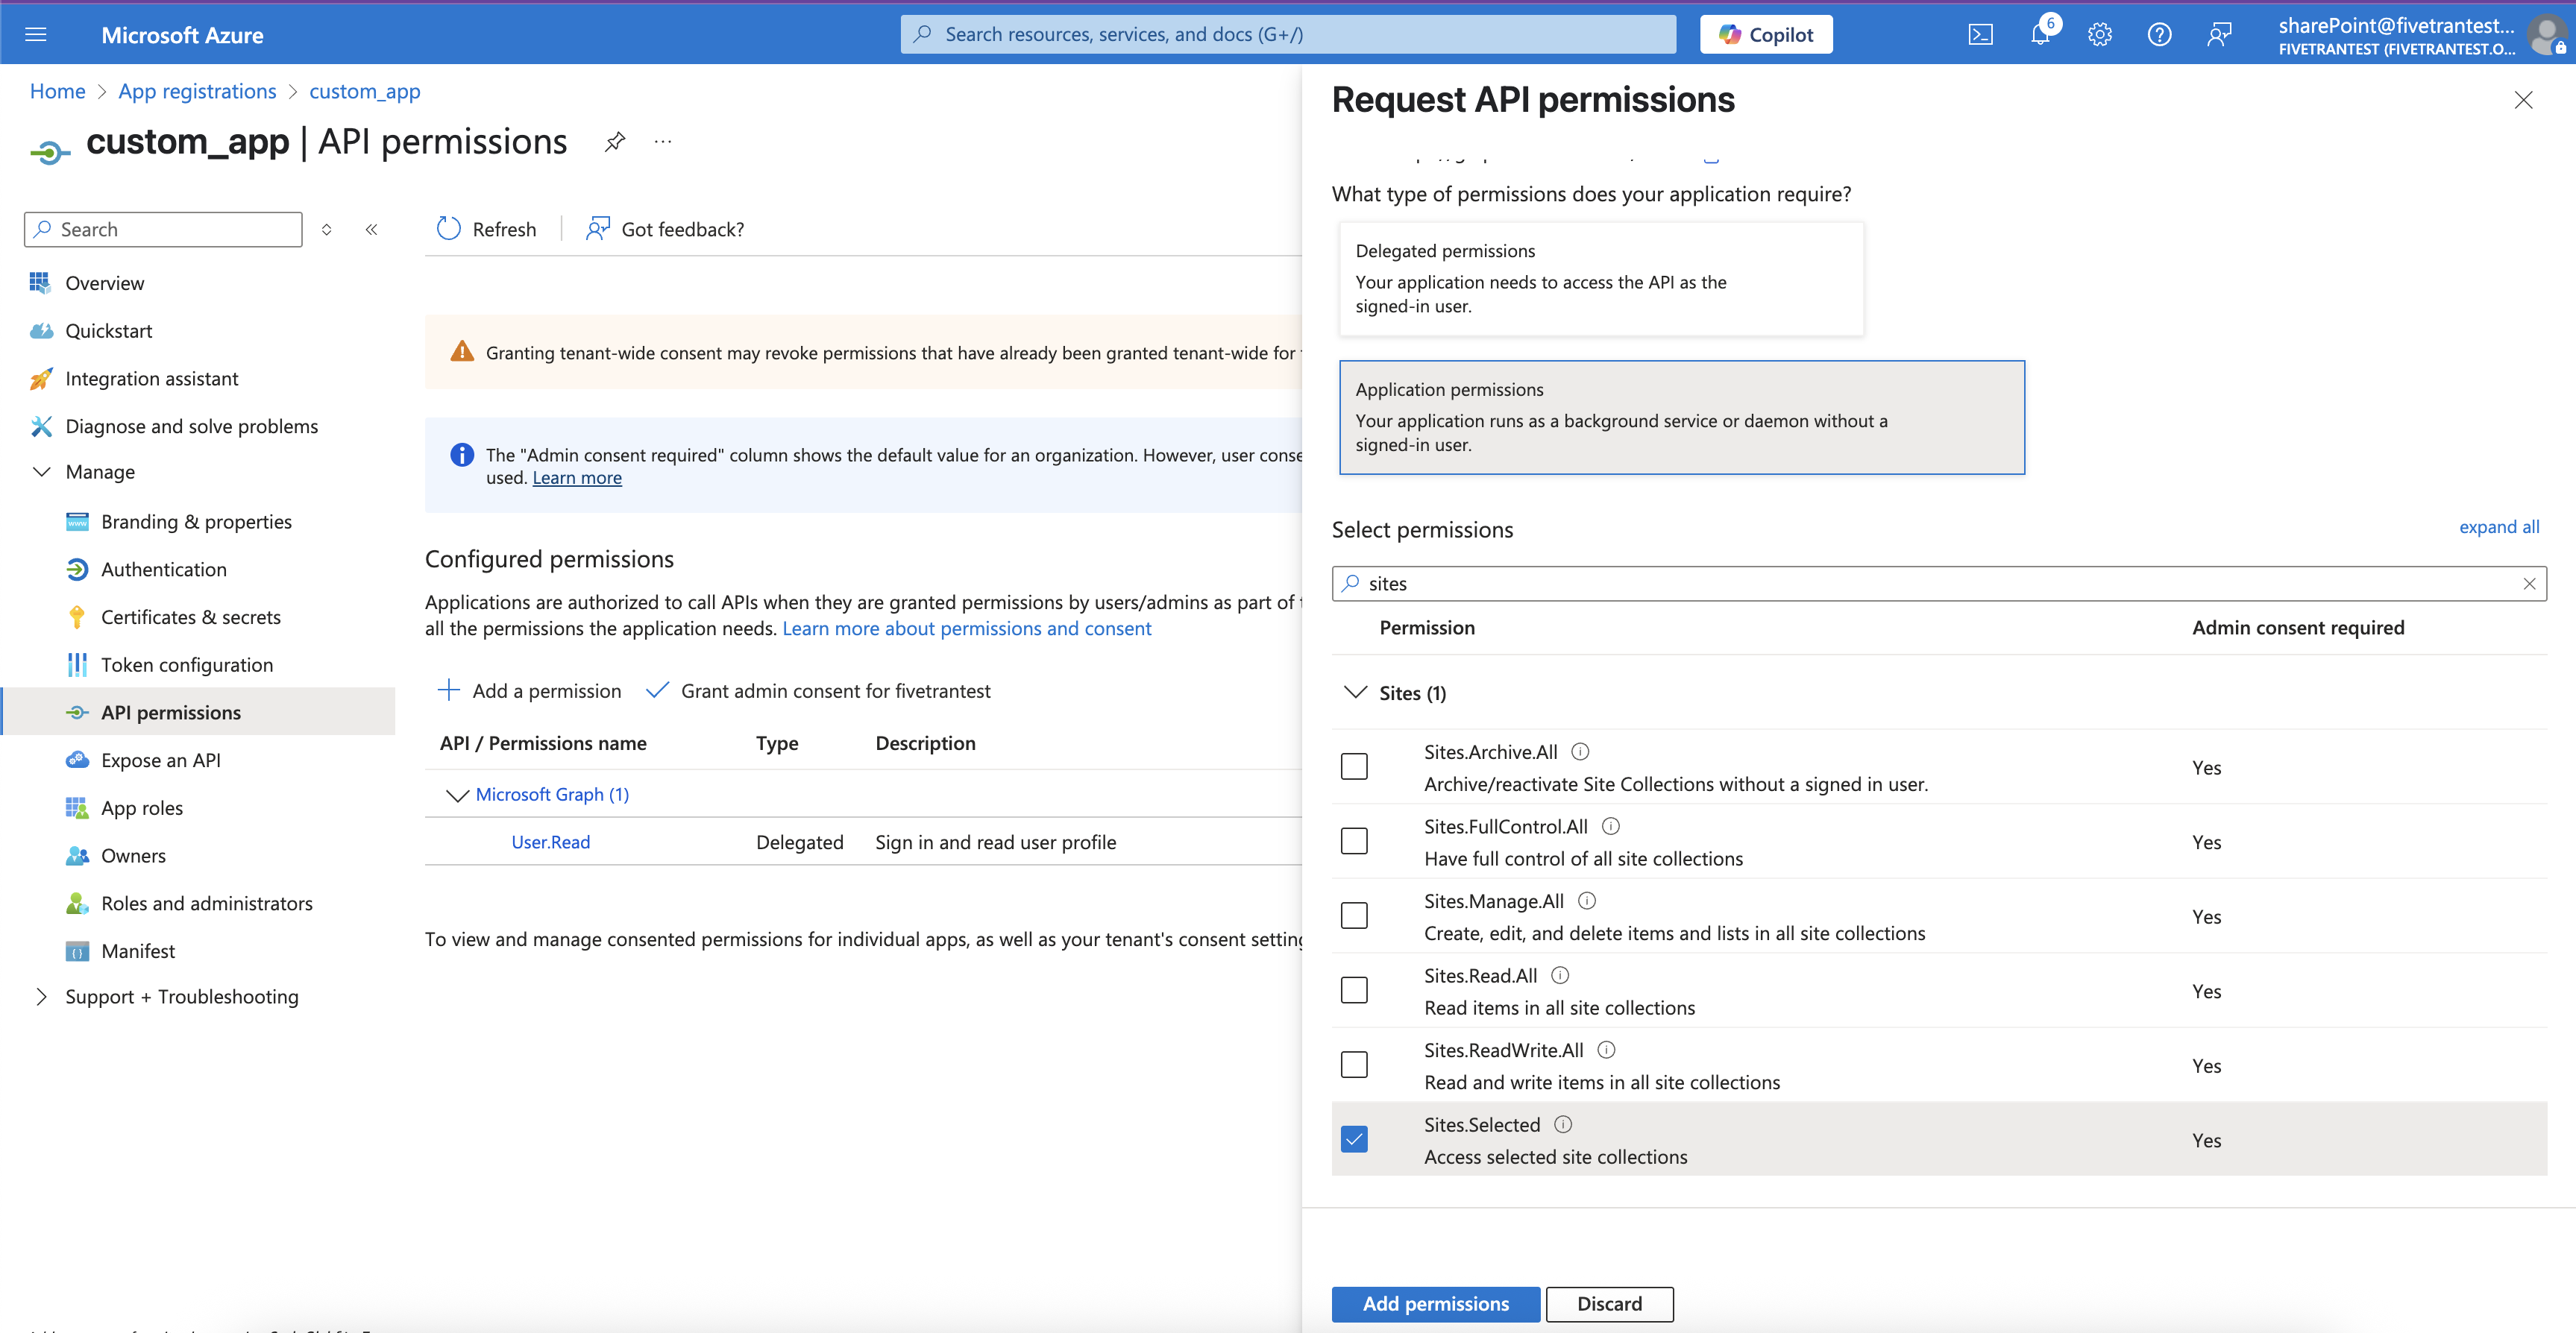2576x1333 pixels.
Task: Open Learn more about permissions and consent
Action: coord(967,628)
